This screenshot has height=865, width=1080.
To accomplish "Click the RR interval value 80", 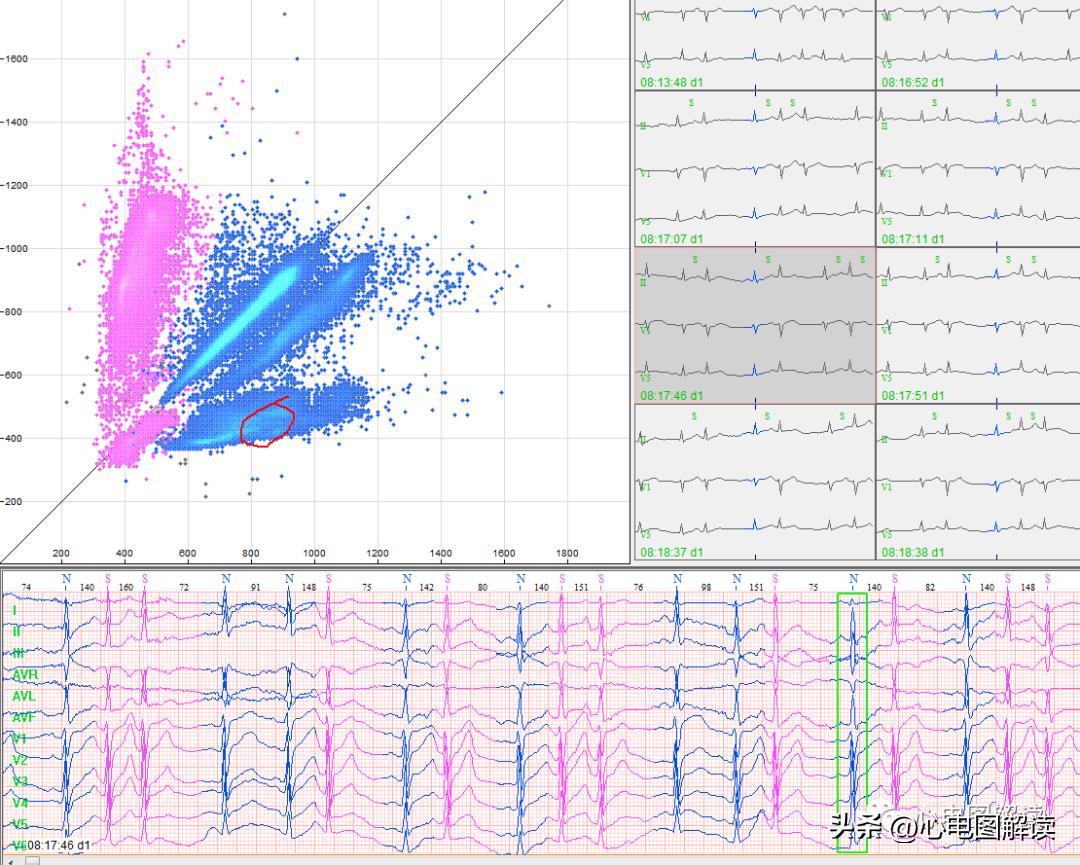I will coord(483,587).
